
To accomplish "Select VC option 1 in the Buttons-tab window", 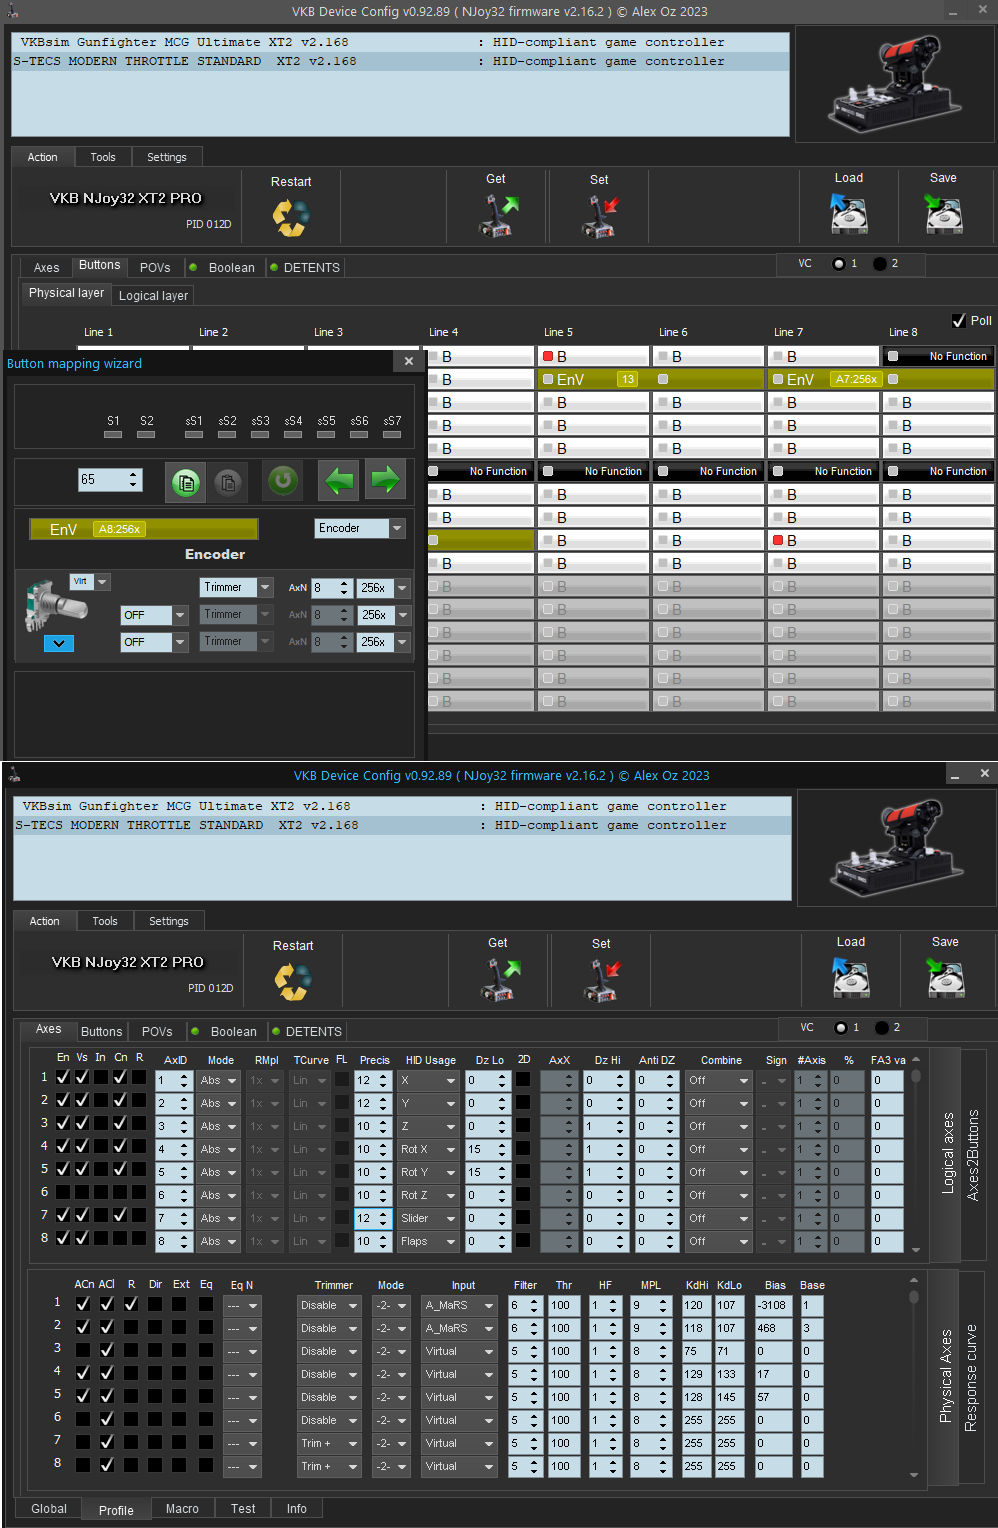I will point(839,264).
